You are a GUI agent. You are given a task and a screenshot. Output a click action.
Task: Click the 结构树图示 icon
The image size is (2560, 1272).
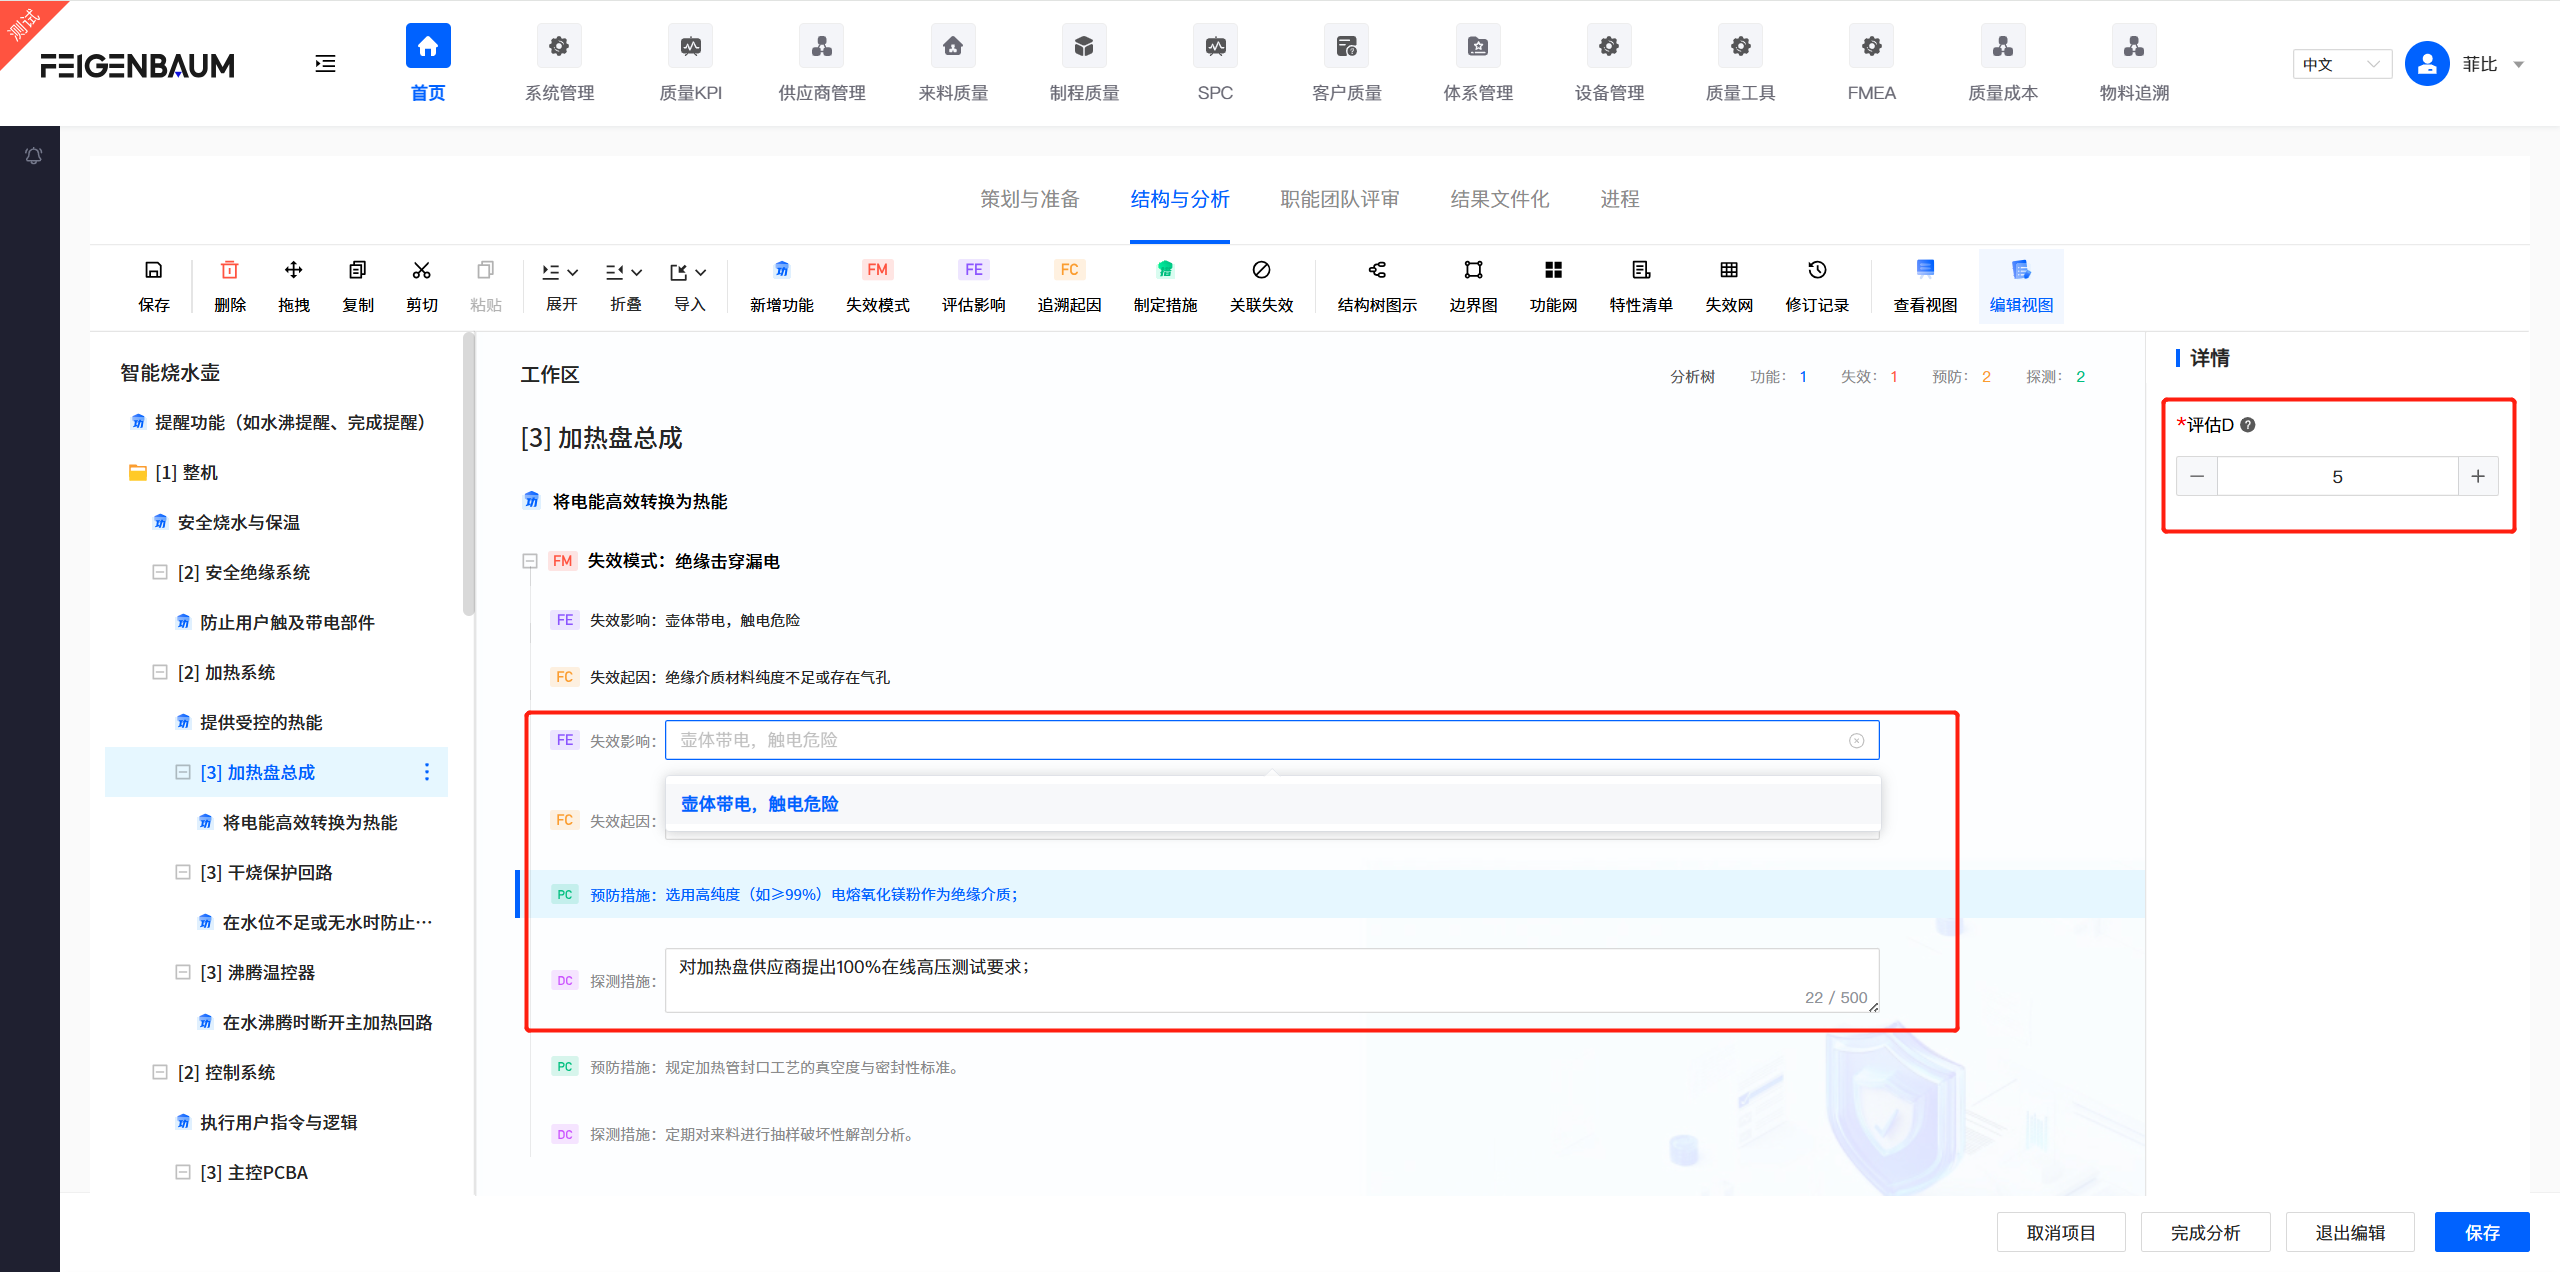[x=1376, y=285]
